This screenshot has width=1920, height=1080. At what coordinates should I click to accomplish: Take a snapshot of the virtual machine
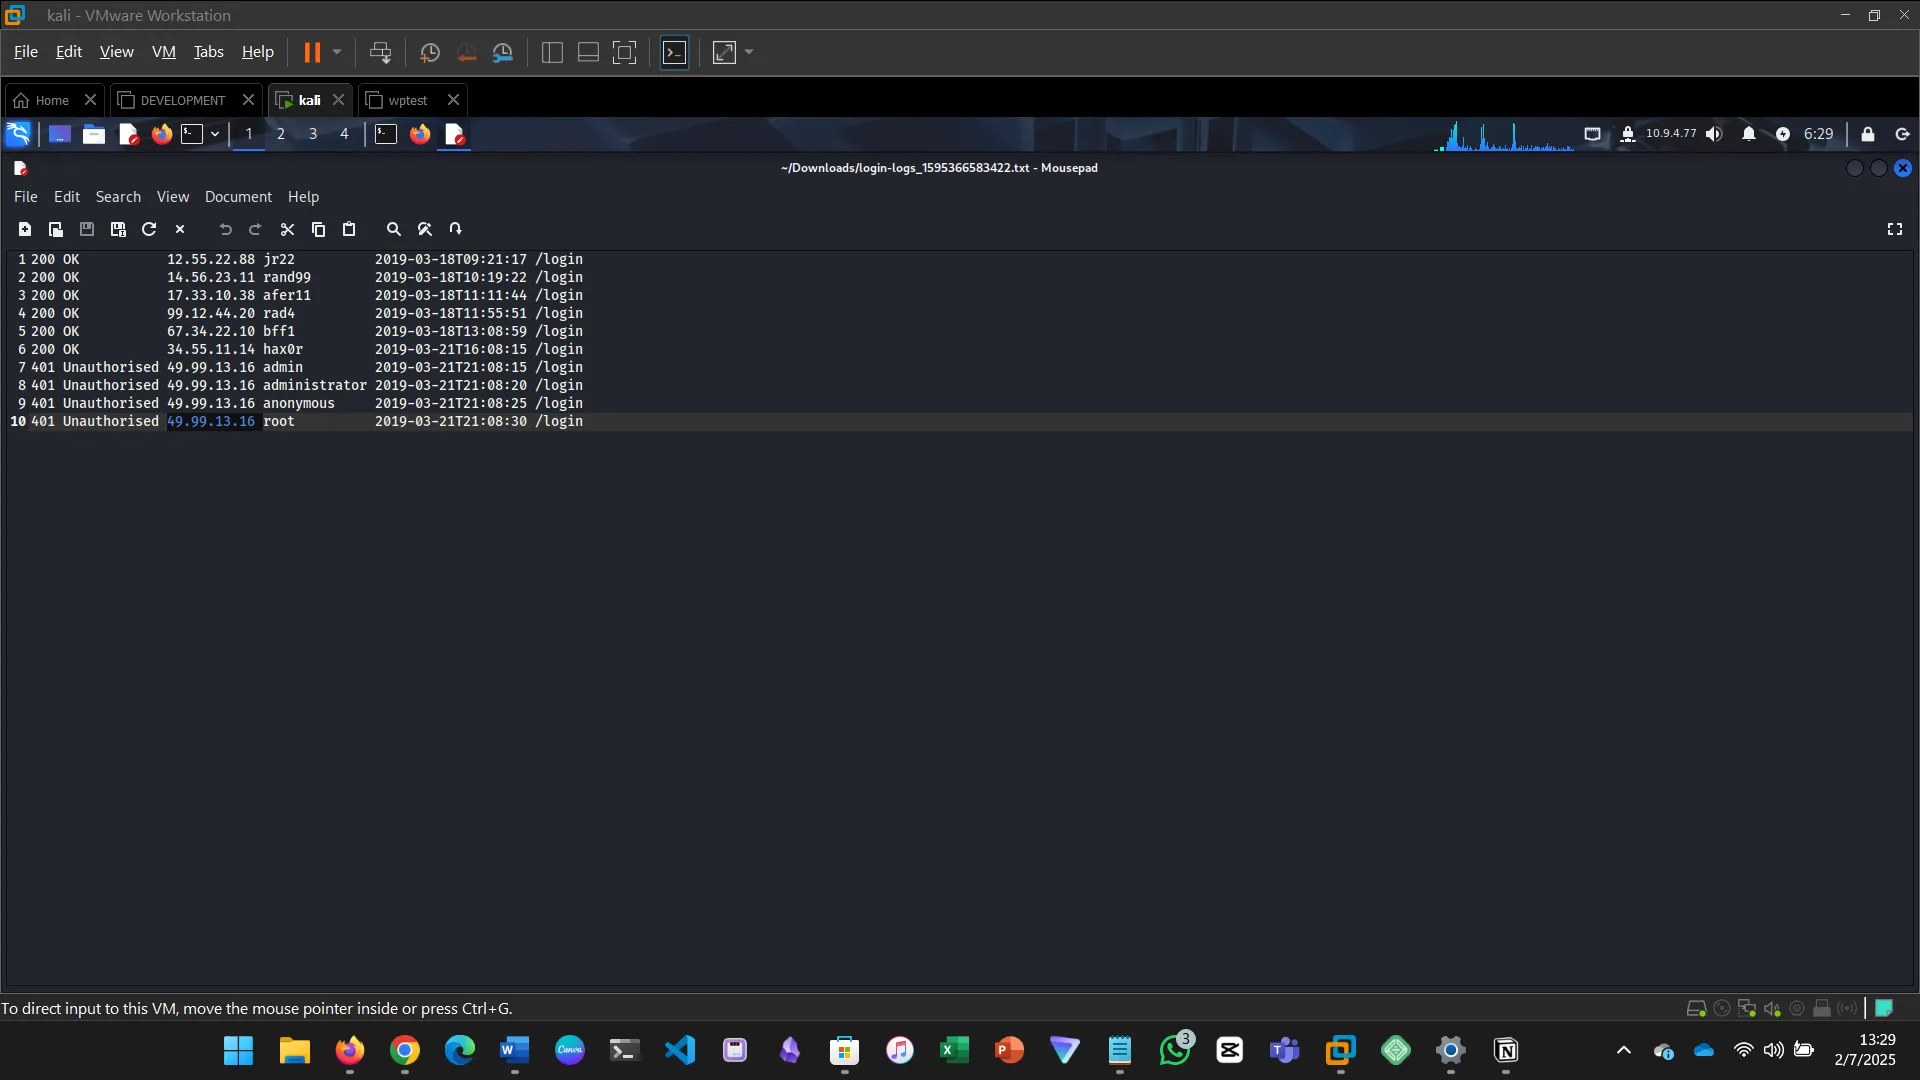click(x=430, y=52)
